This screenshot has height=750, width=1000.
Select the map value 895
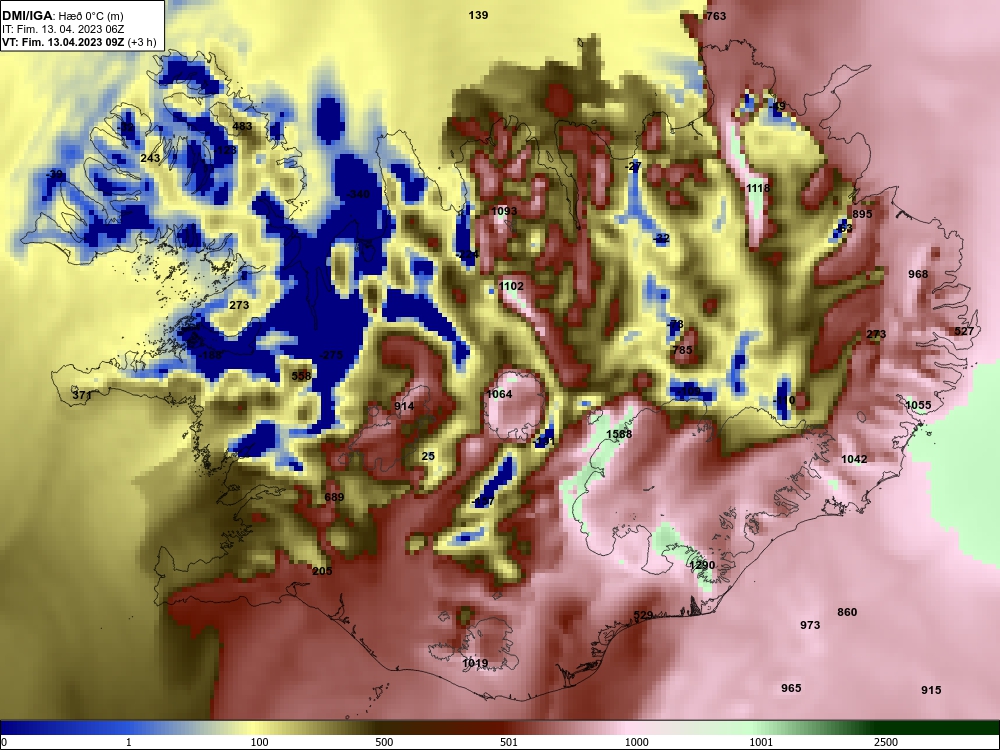point(862,214)
